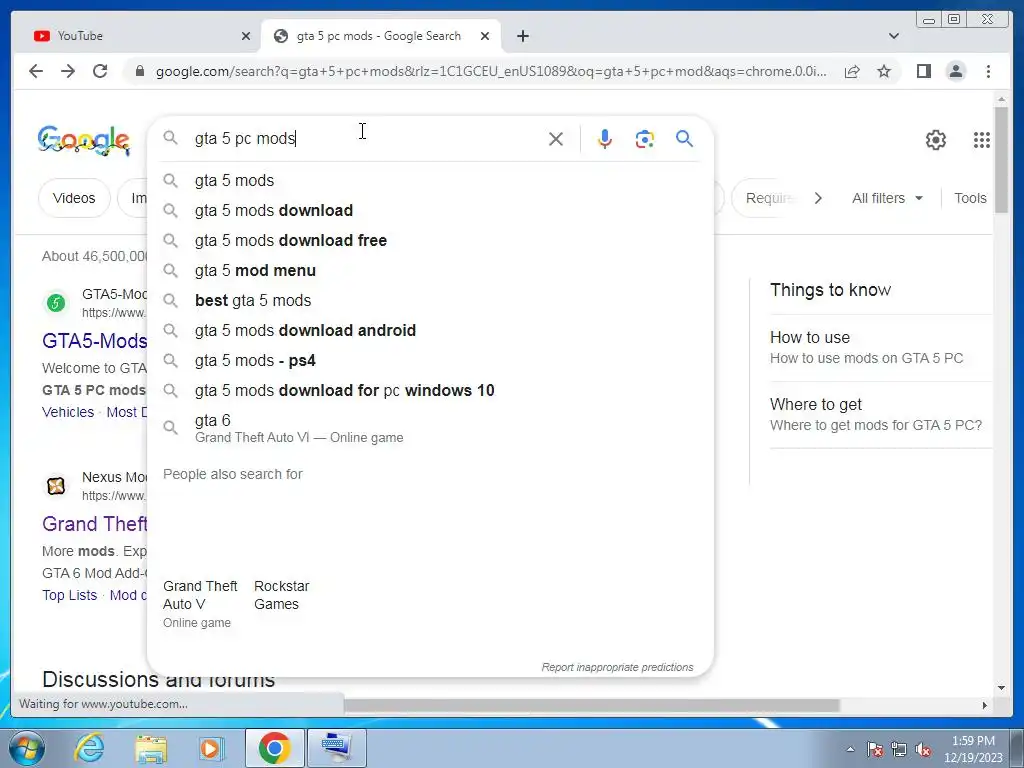
Task: Close the YouTube tab
Action: (x=246, y=36)
